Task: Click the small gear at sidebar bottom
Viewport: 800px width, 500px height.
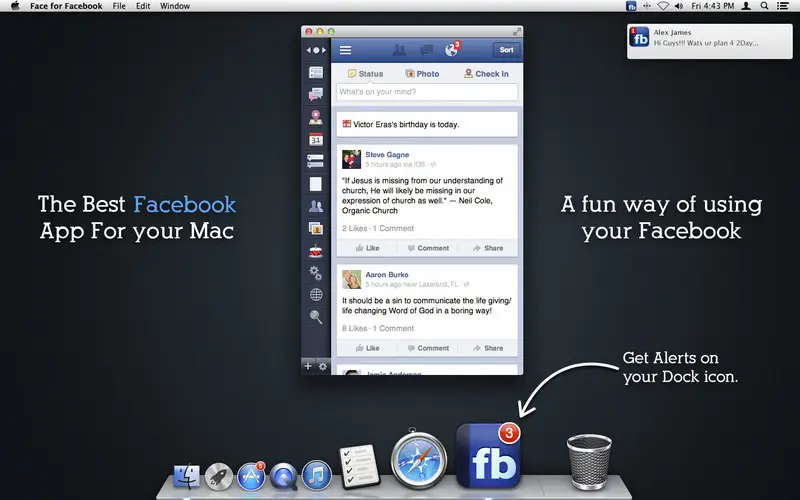Action: 323,366
